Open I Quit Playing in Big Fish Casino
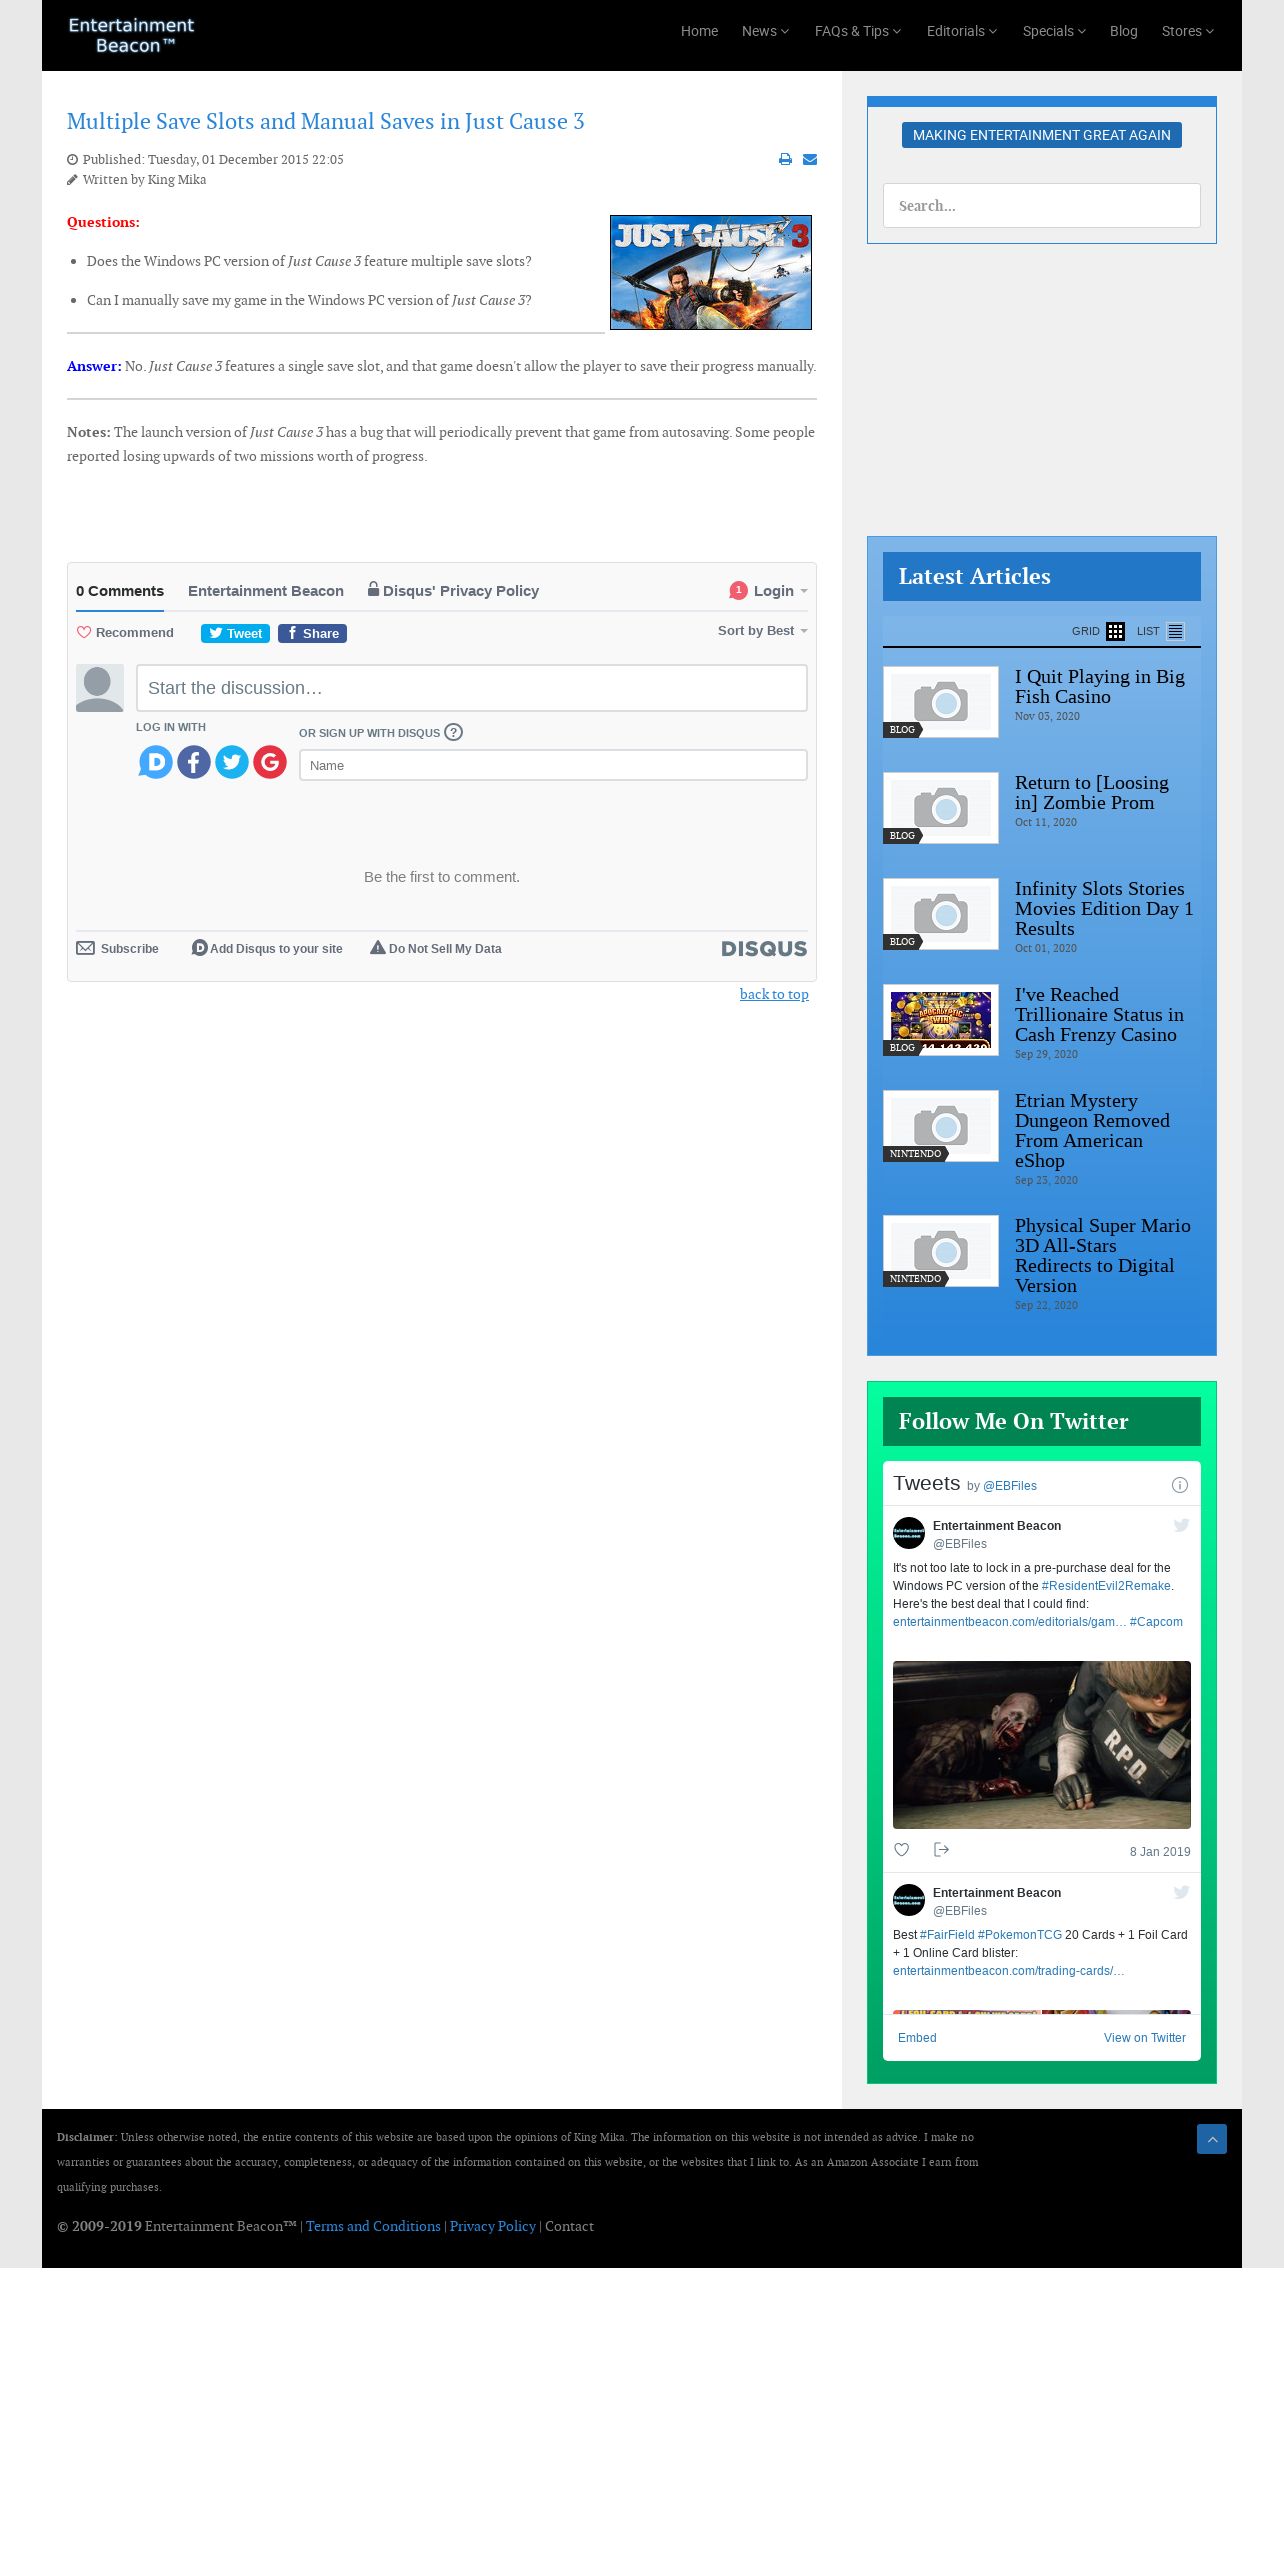The width and height of the screenshot is (1284, 2568). pos(1100,687)
